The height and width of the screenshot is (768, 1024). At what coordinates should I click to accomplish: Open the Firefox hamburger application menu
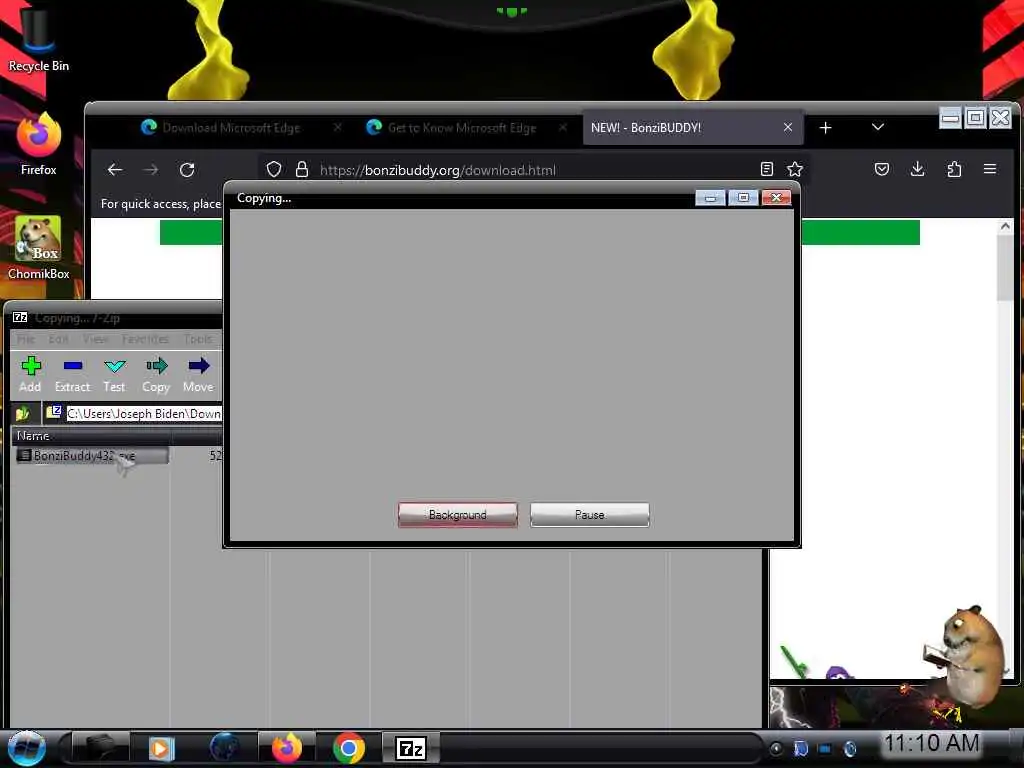(x=990, y=169)
